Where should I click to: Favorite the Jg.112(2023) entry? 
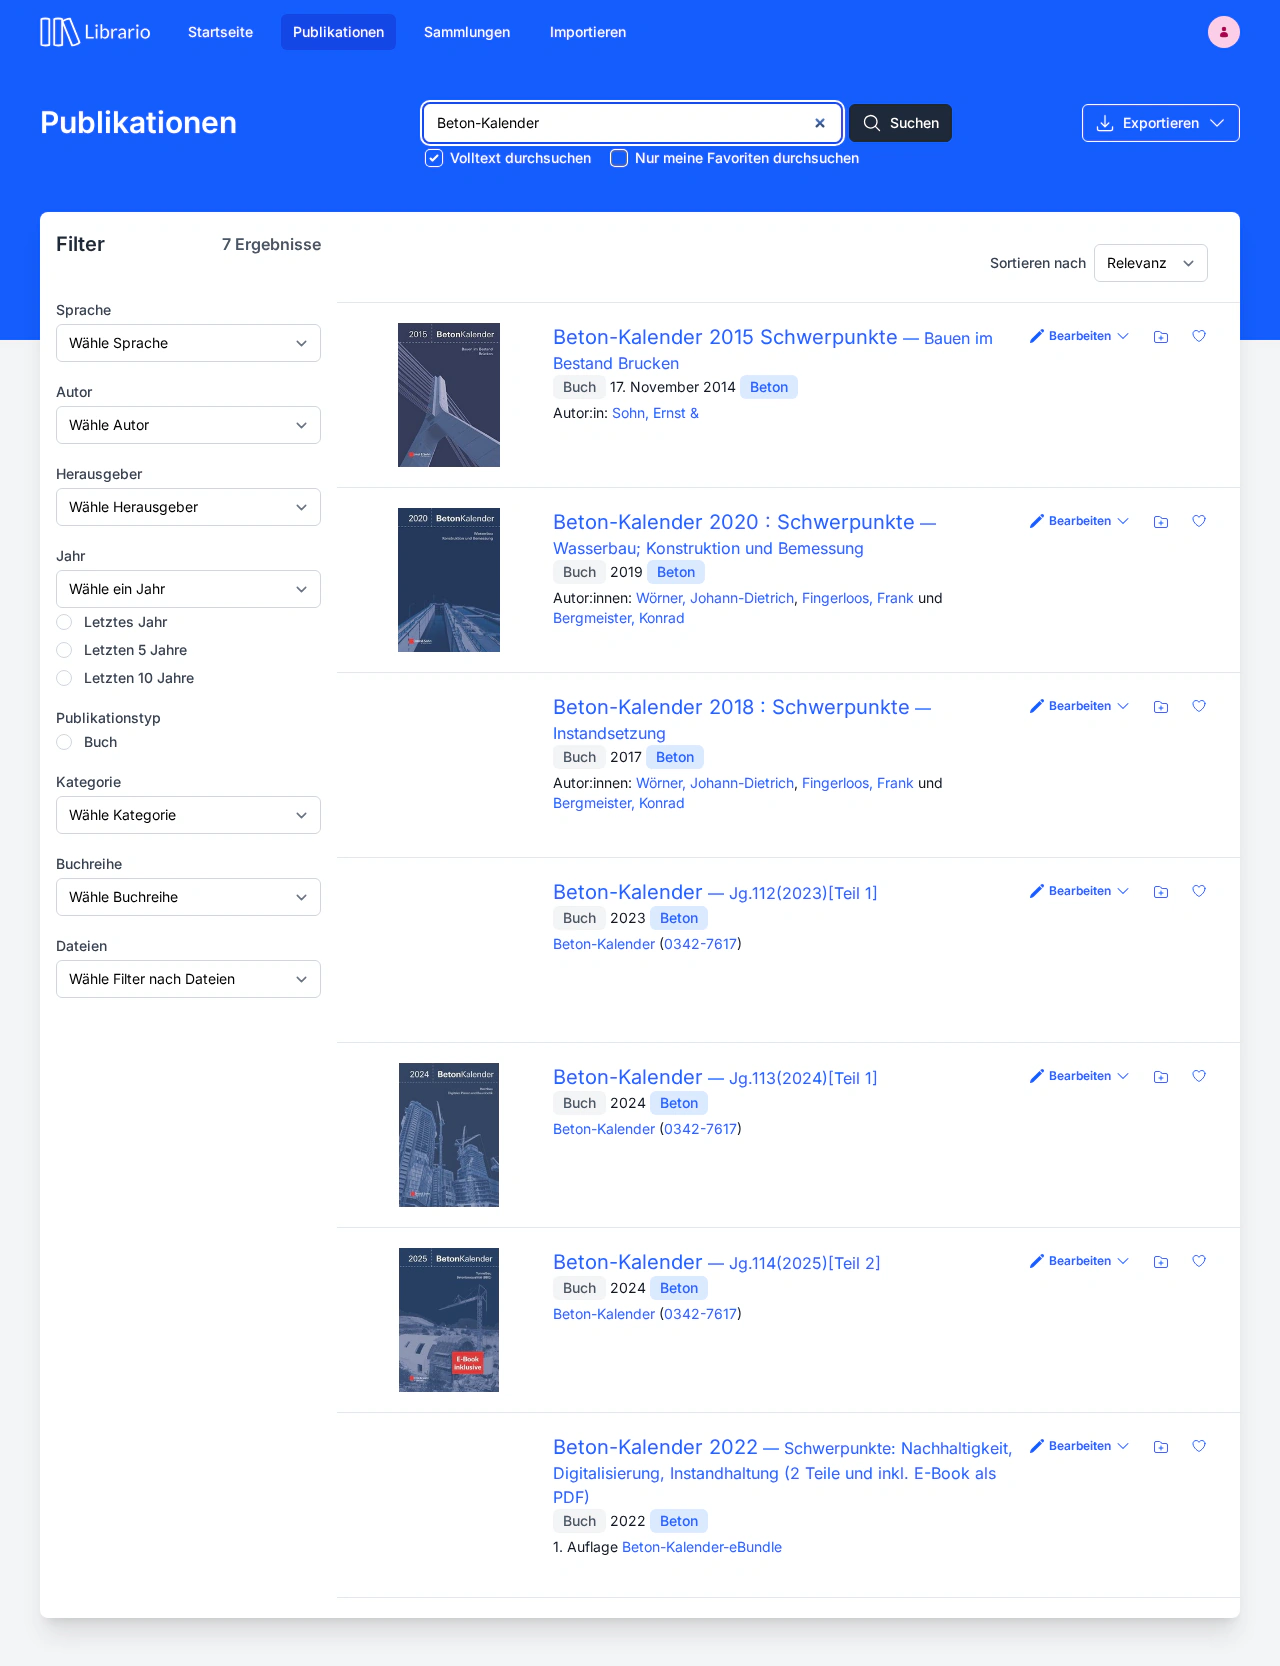click(x=1199, y=891)
